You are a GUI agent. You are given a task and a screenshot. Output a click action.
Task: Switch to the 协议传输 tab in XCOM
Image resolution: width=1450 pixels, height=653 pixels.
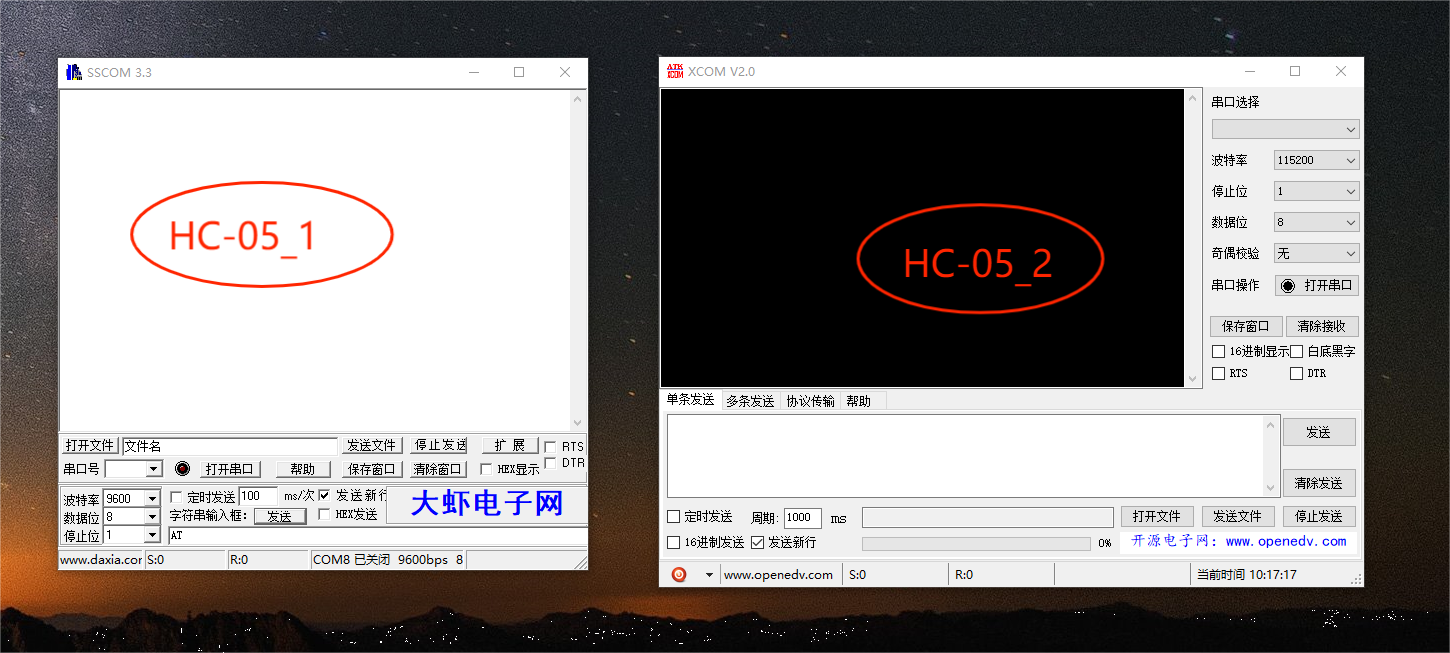click(811, 400)
